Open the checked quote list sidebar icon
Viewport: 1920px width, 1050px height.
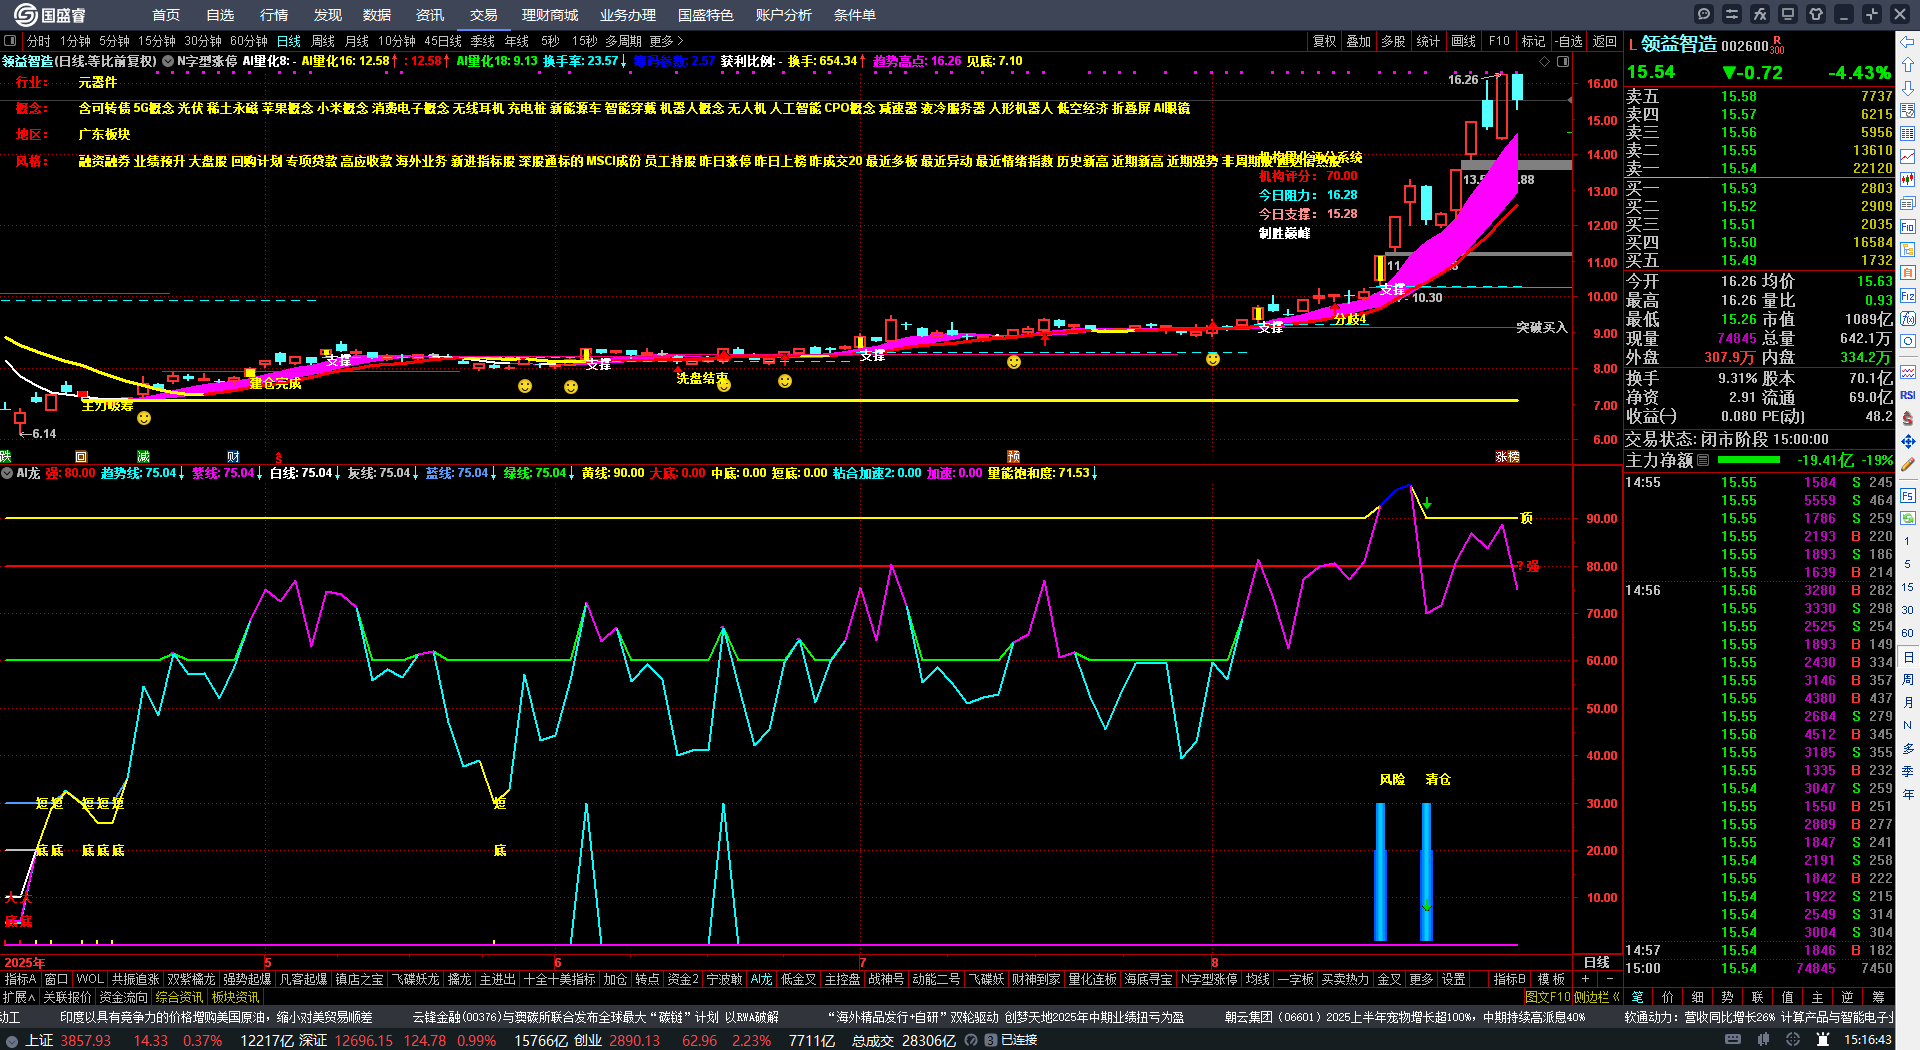coord(1908,111)
